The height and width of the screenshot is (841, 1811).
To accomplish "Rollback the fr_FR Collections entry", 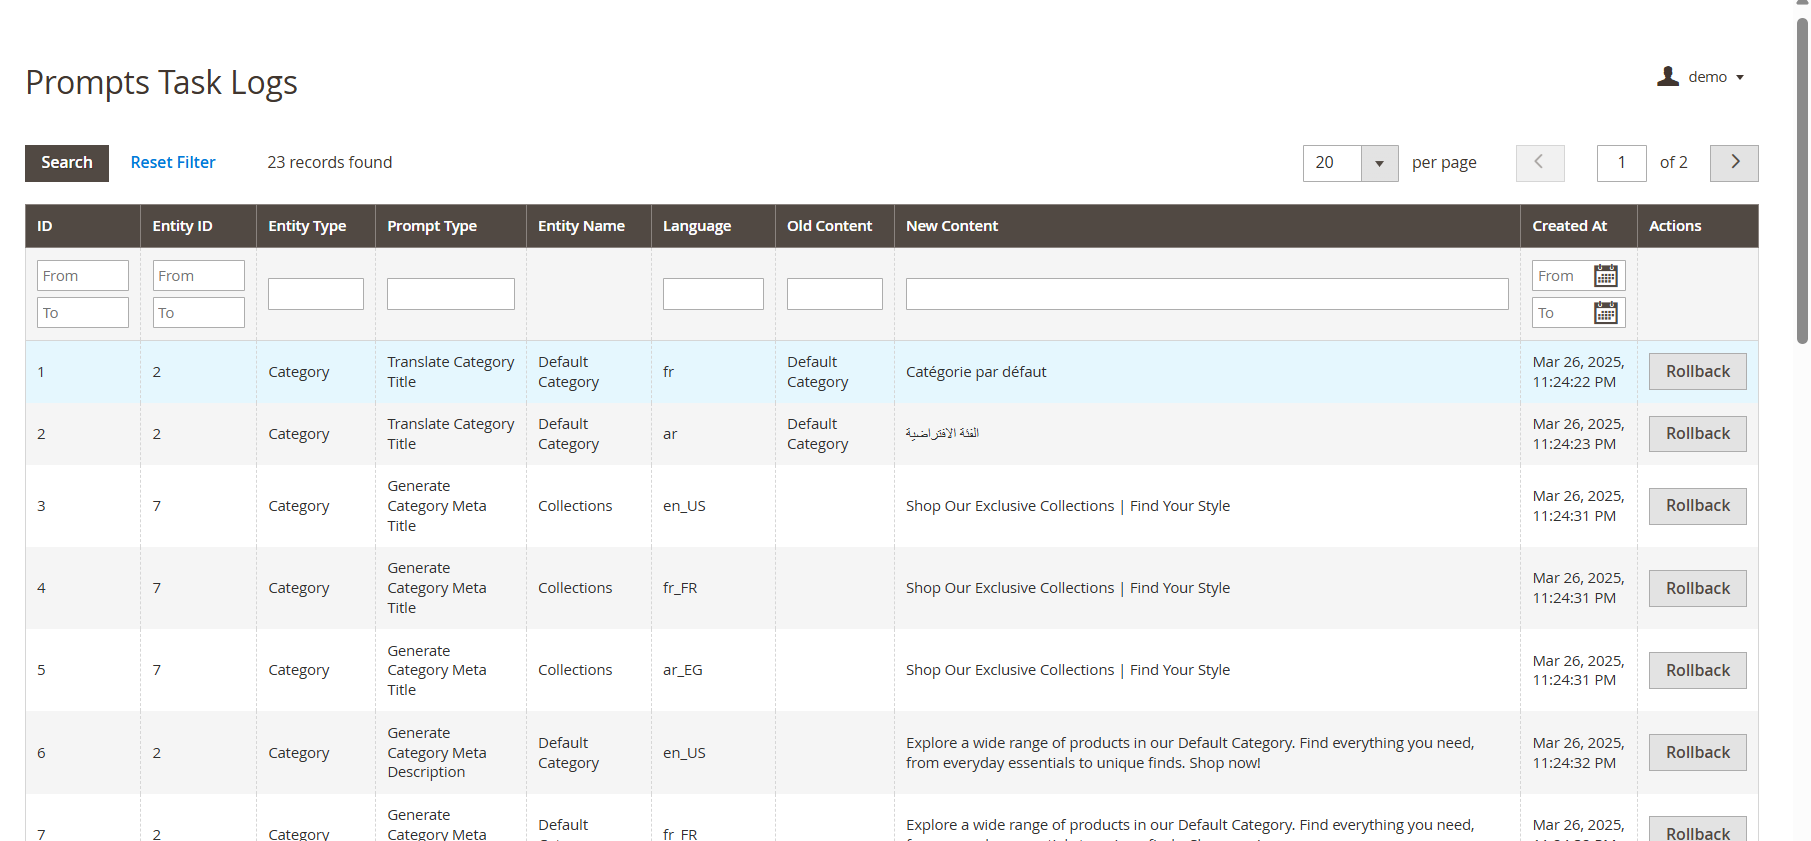I will coord(1697,588).
